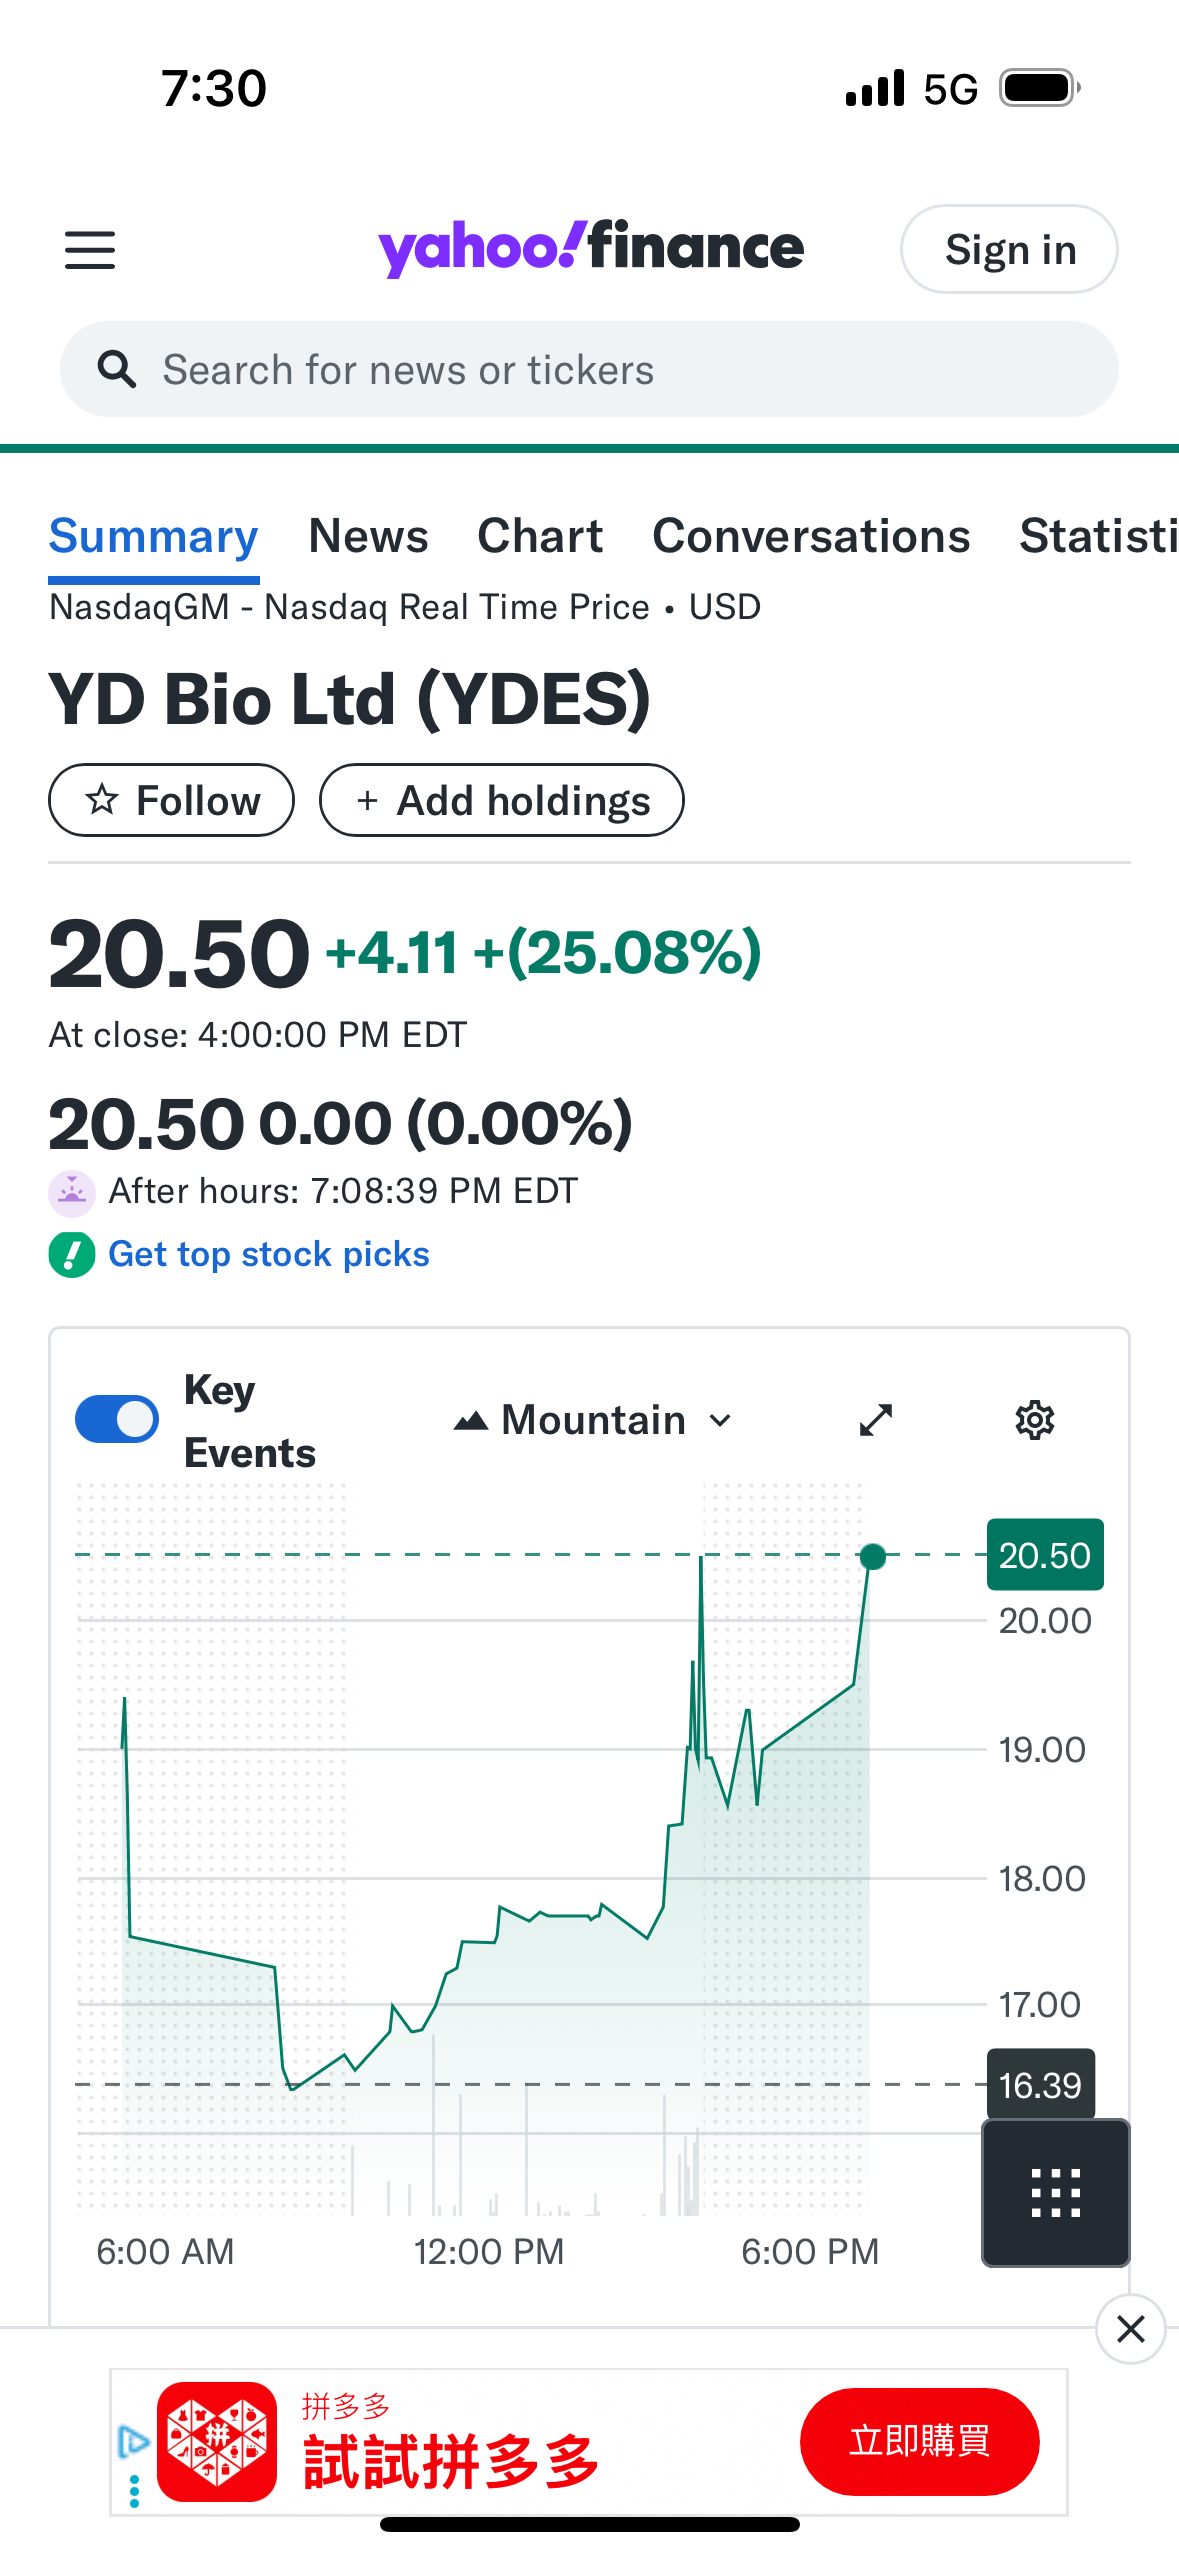Click the AdChoices info icon
Screen dimensions: 1179x2556
coord(134,2440)
